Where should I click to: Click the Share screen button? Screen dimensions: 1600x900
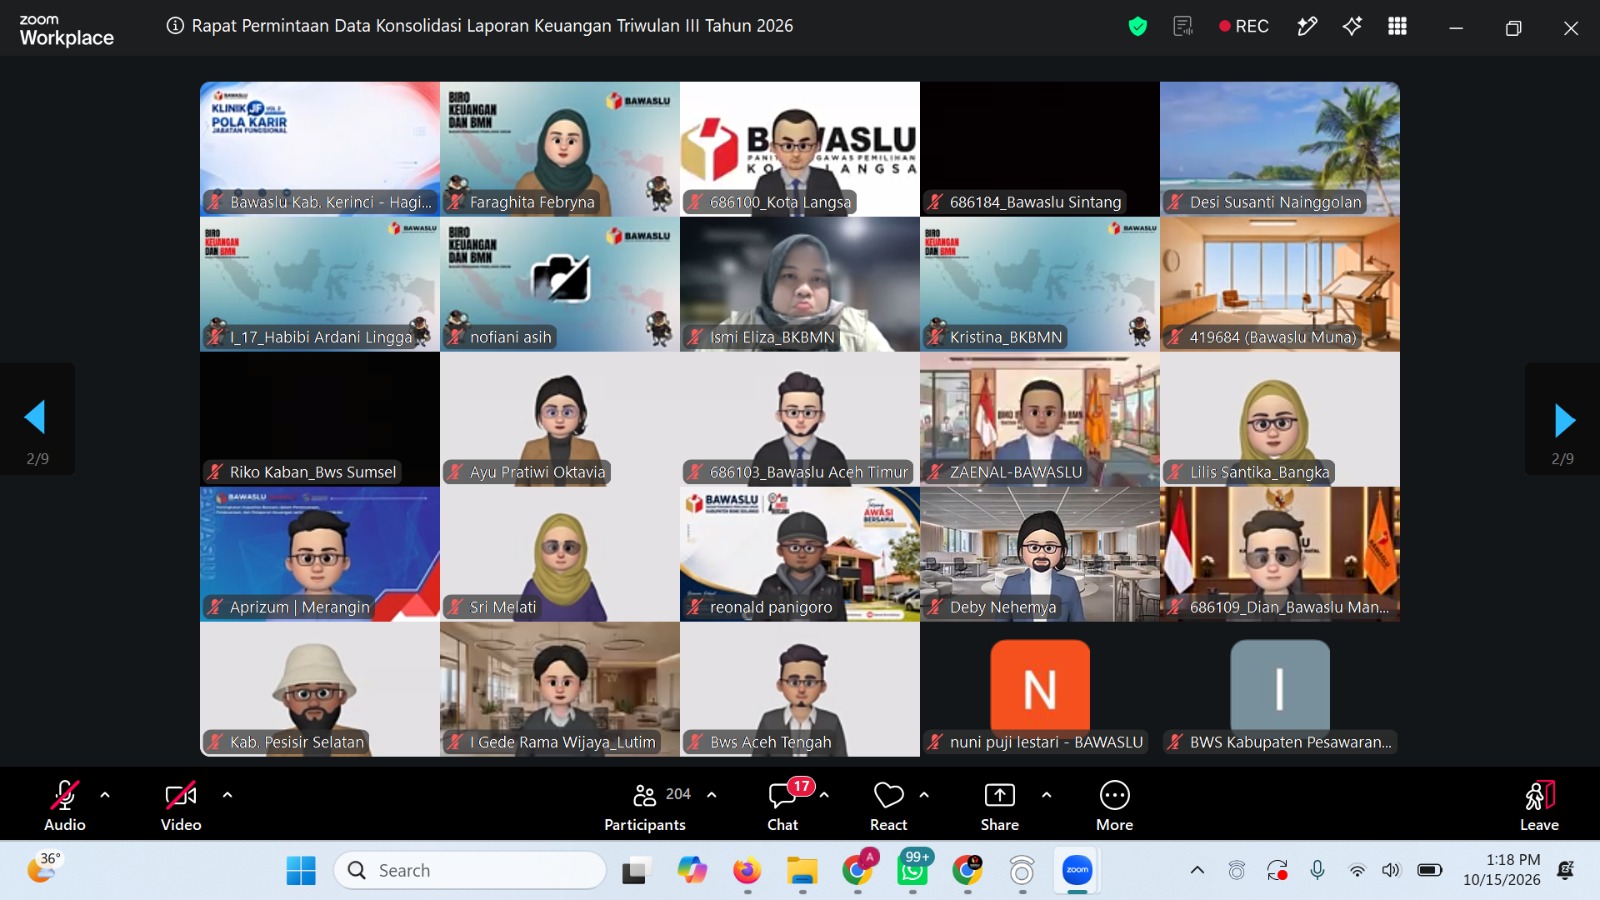(x=1000, y=806)
